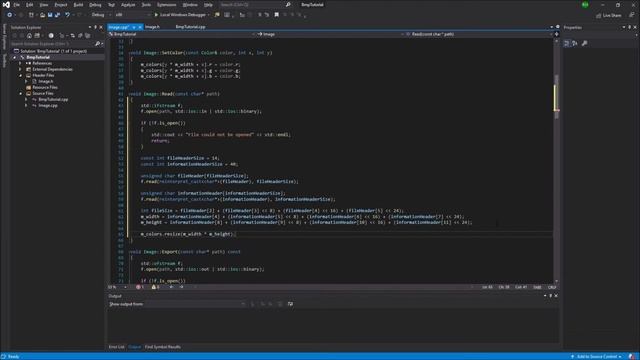Open the Window menu
The image size is (640, 360).
click(190, 5)
